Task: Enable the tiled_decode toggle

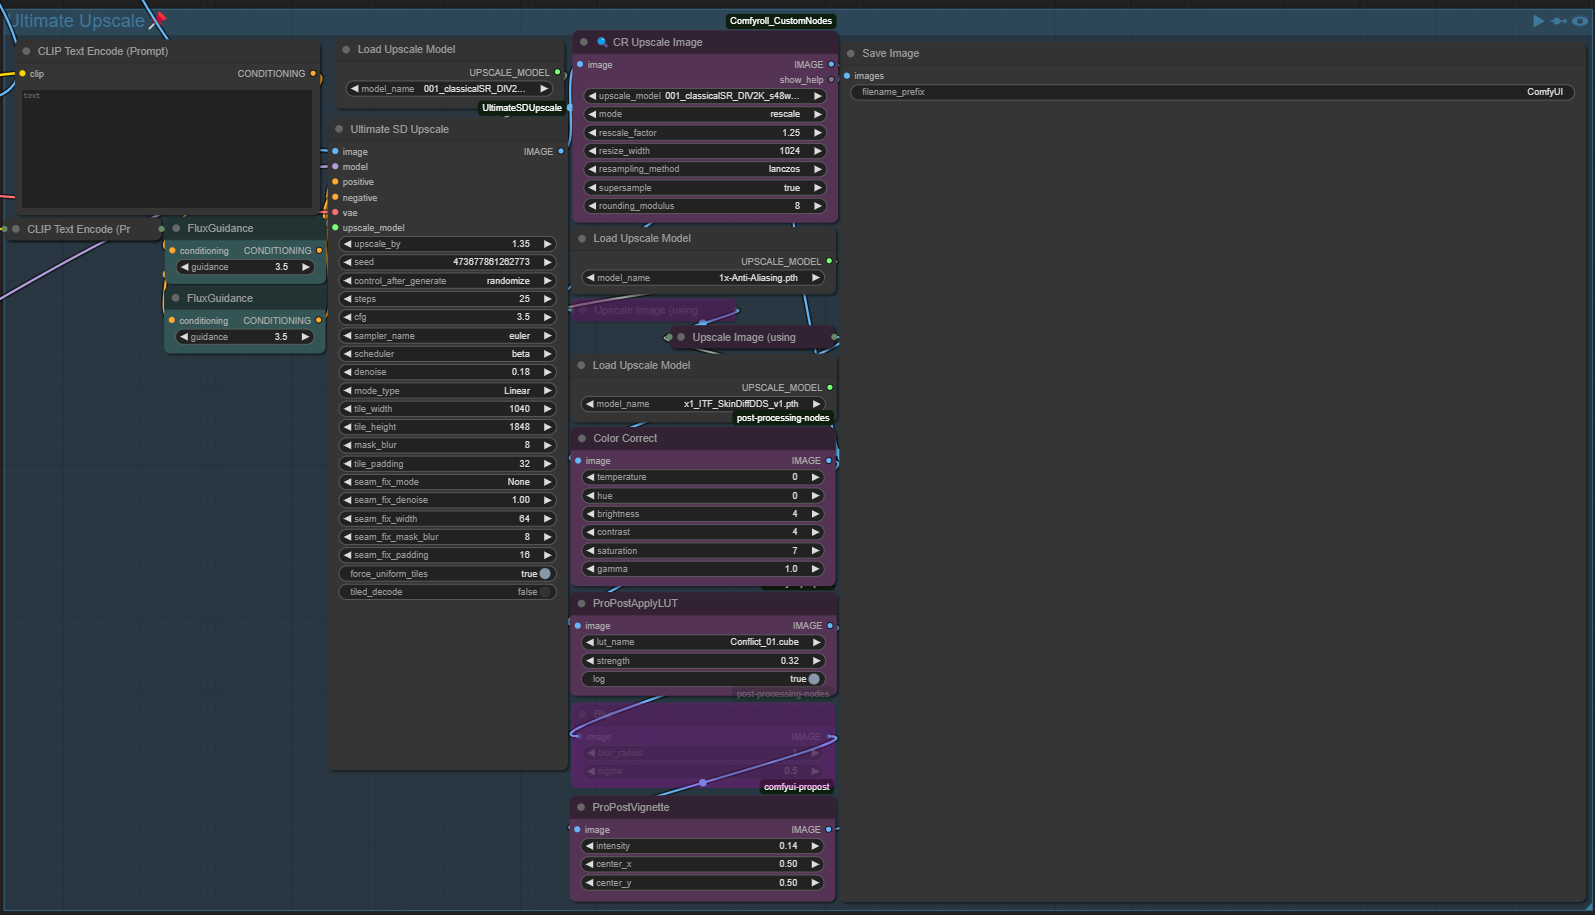Action: [x=545, y=592]
